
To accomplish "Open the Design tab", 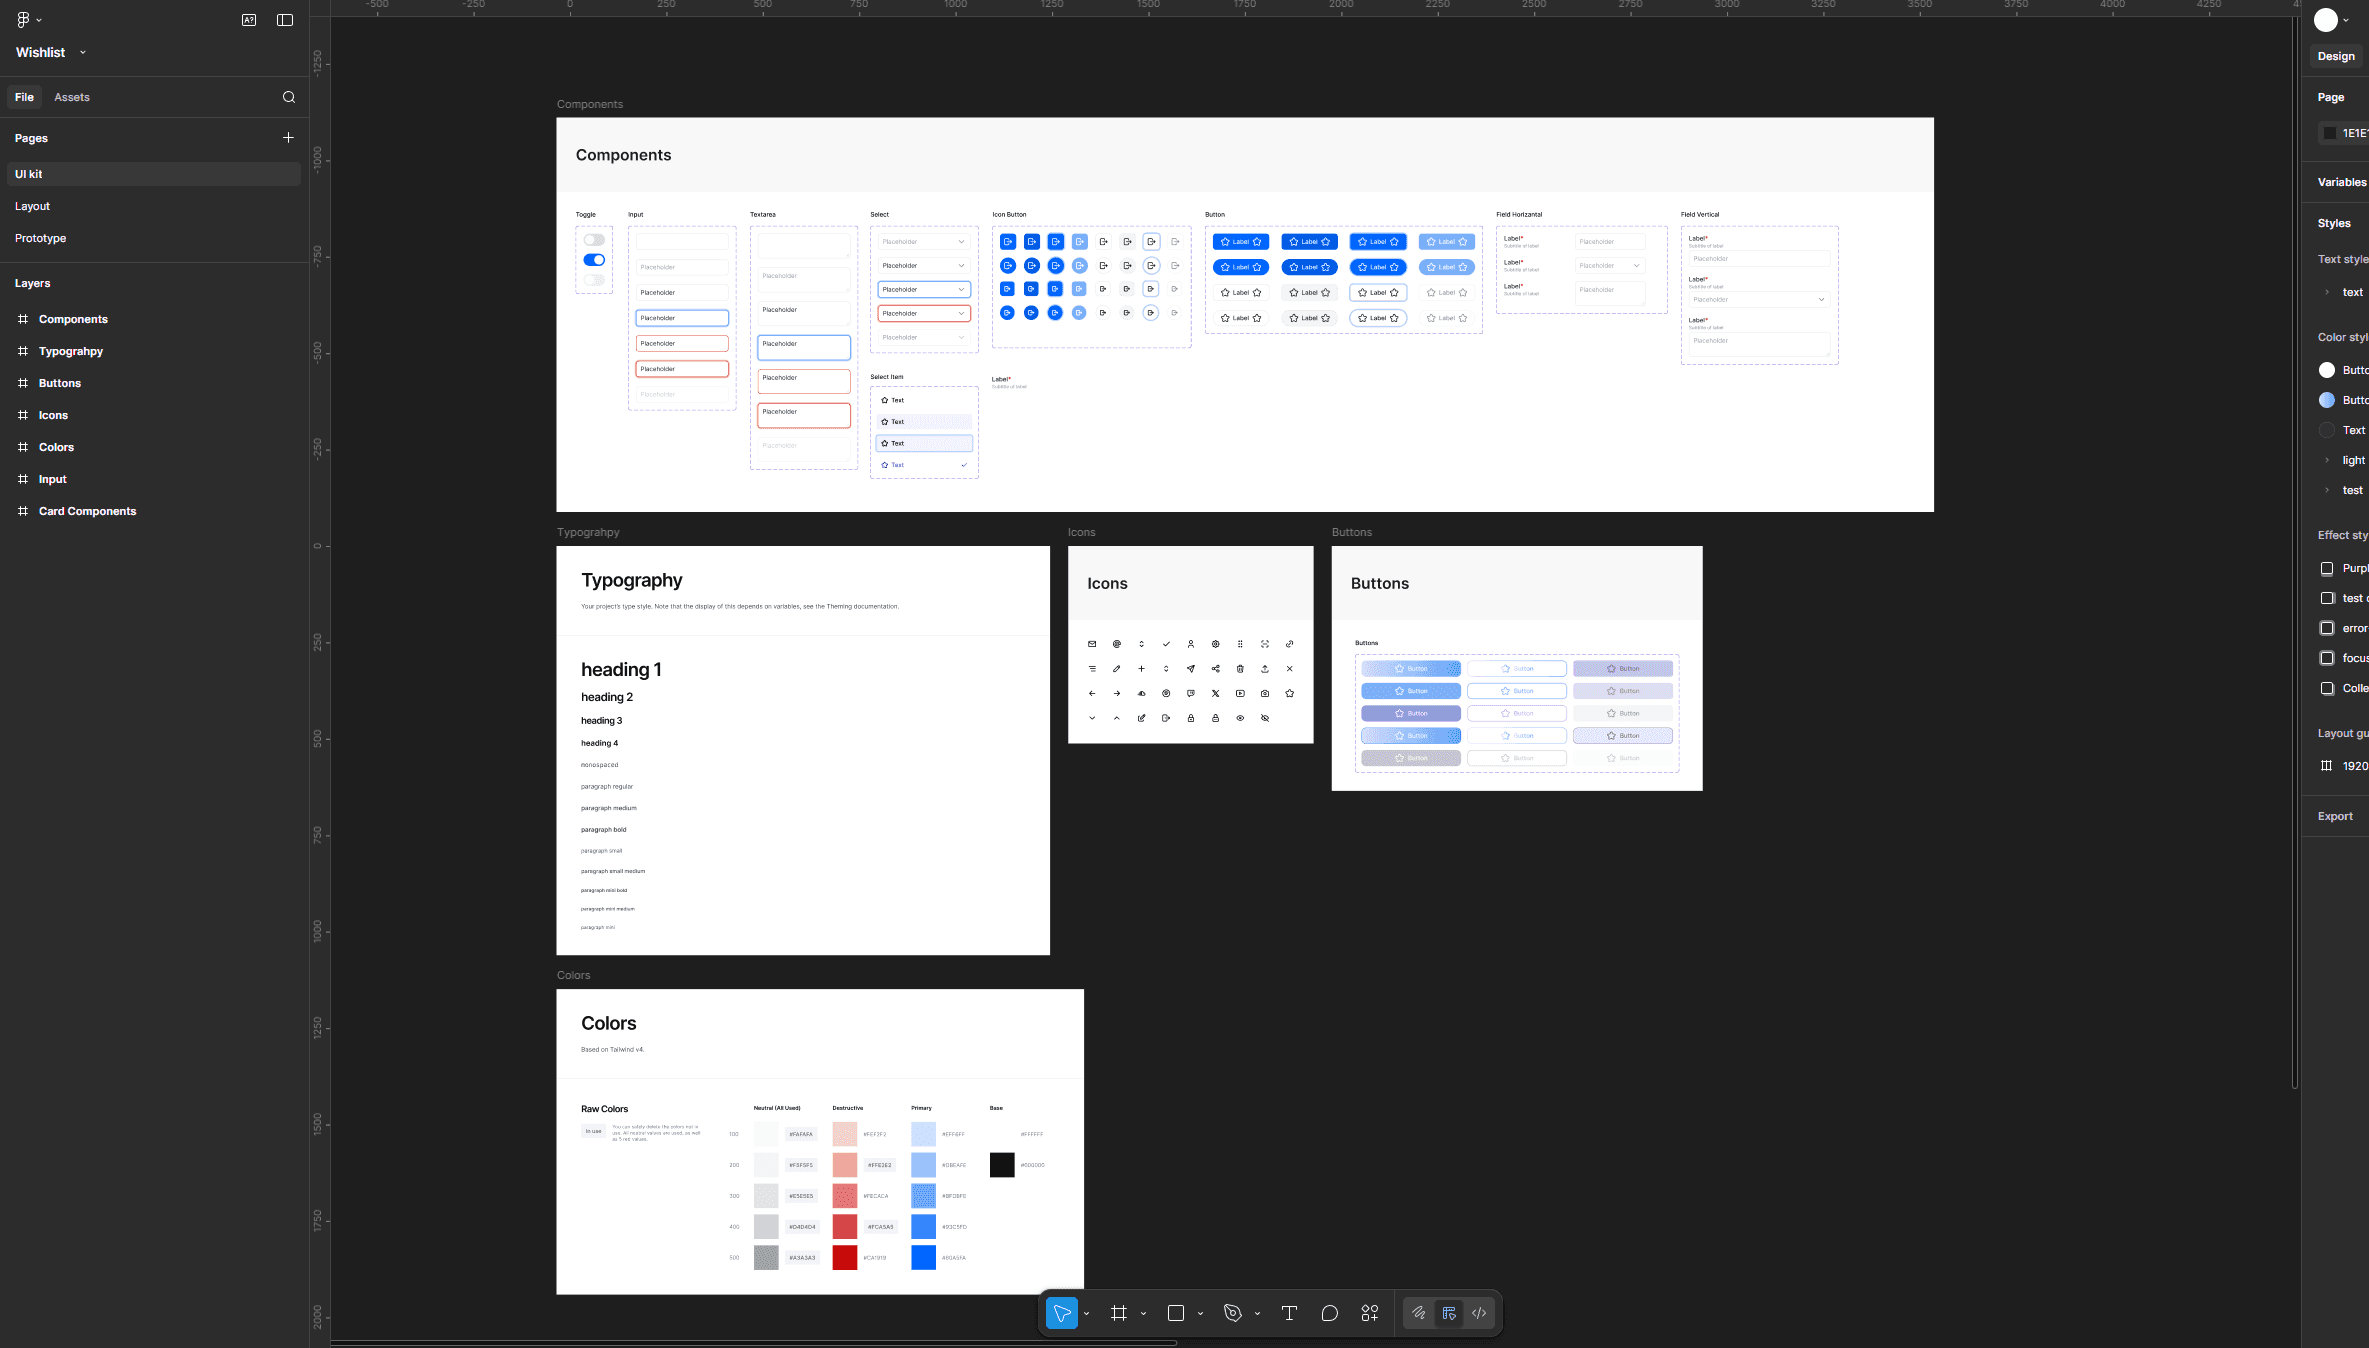I will coord(2336,56).
